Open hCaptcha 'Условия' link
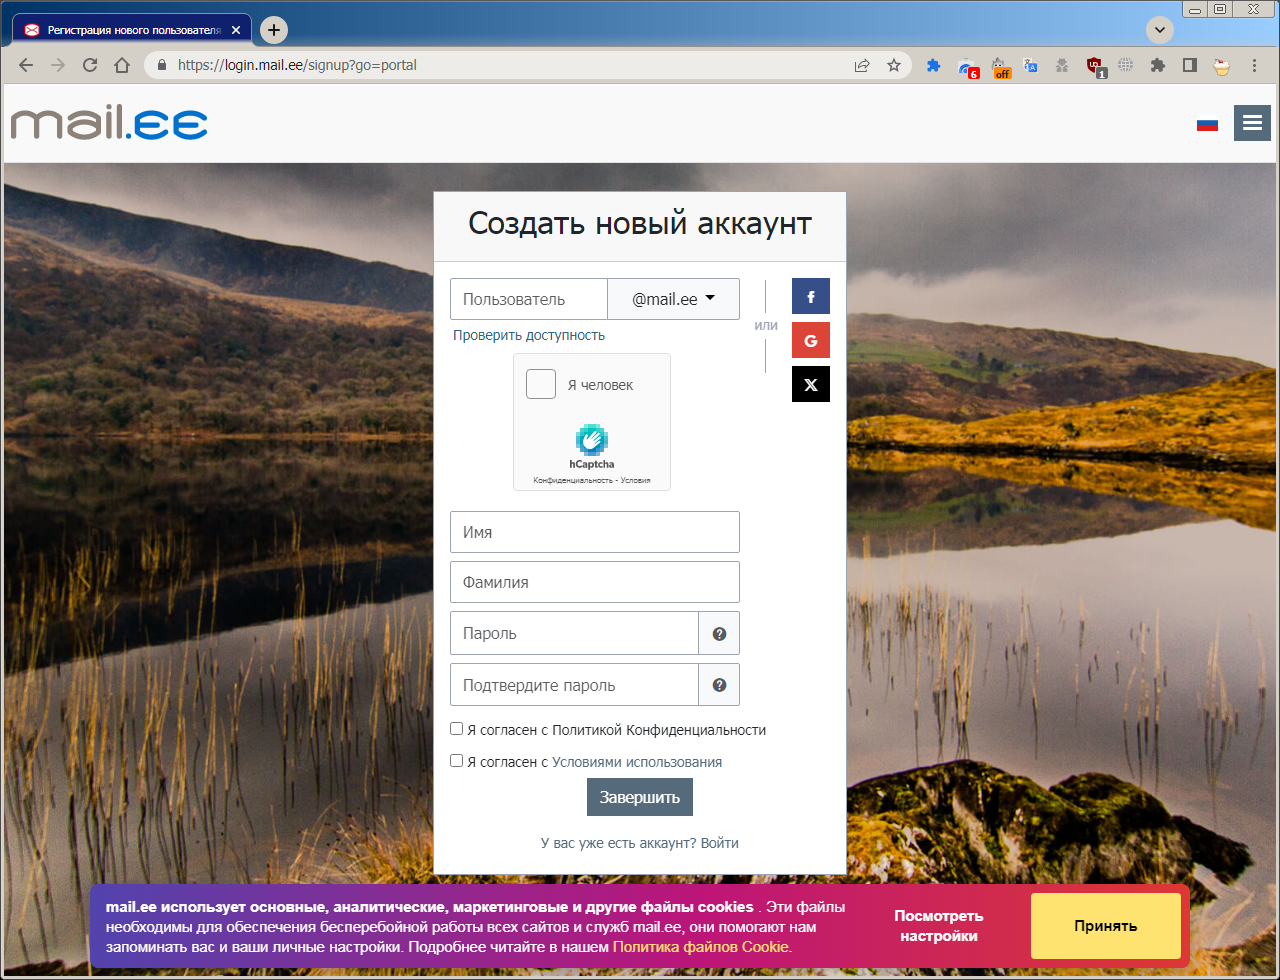Image resolution: width=1280 pixels, height=980 pixels. pos(634,480)
